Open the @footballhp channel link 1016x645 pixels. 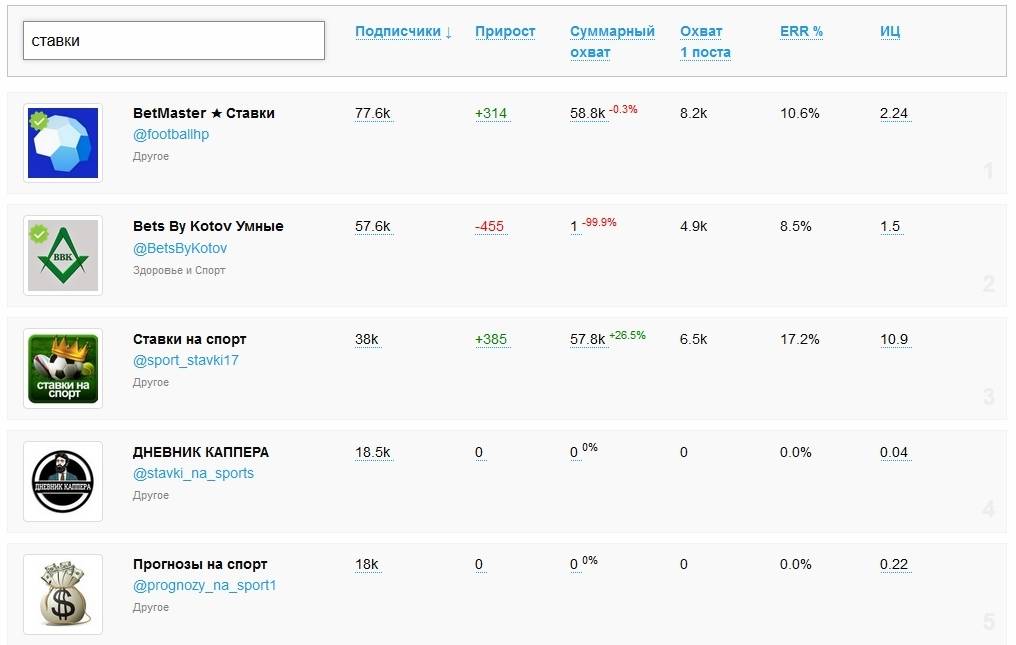click(x=171, y=135)
